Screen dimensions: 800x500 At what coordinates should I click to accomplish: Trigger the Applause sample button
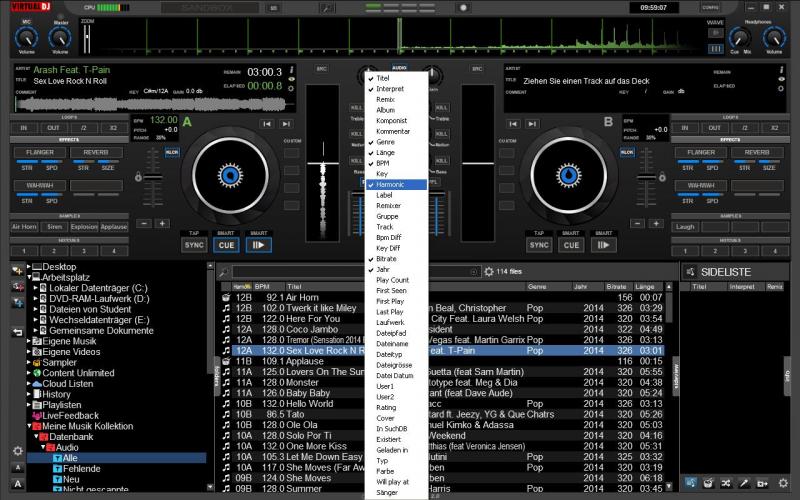(114, 227)
